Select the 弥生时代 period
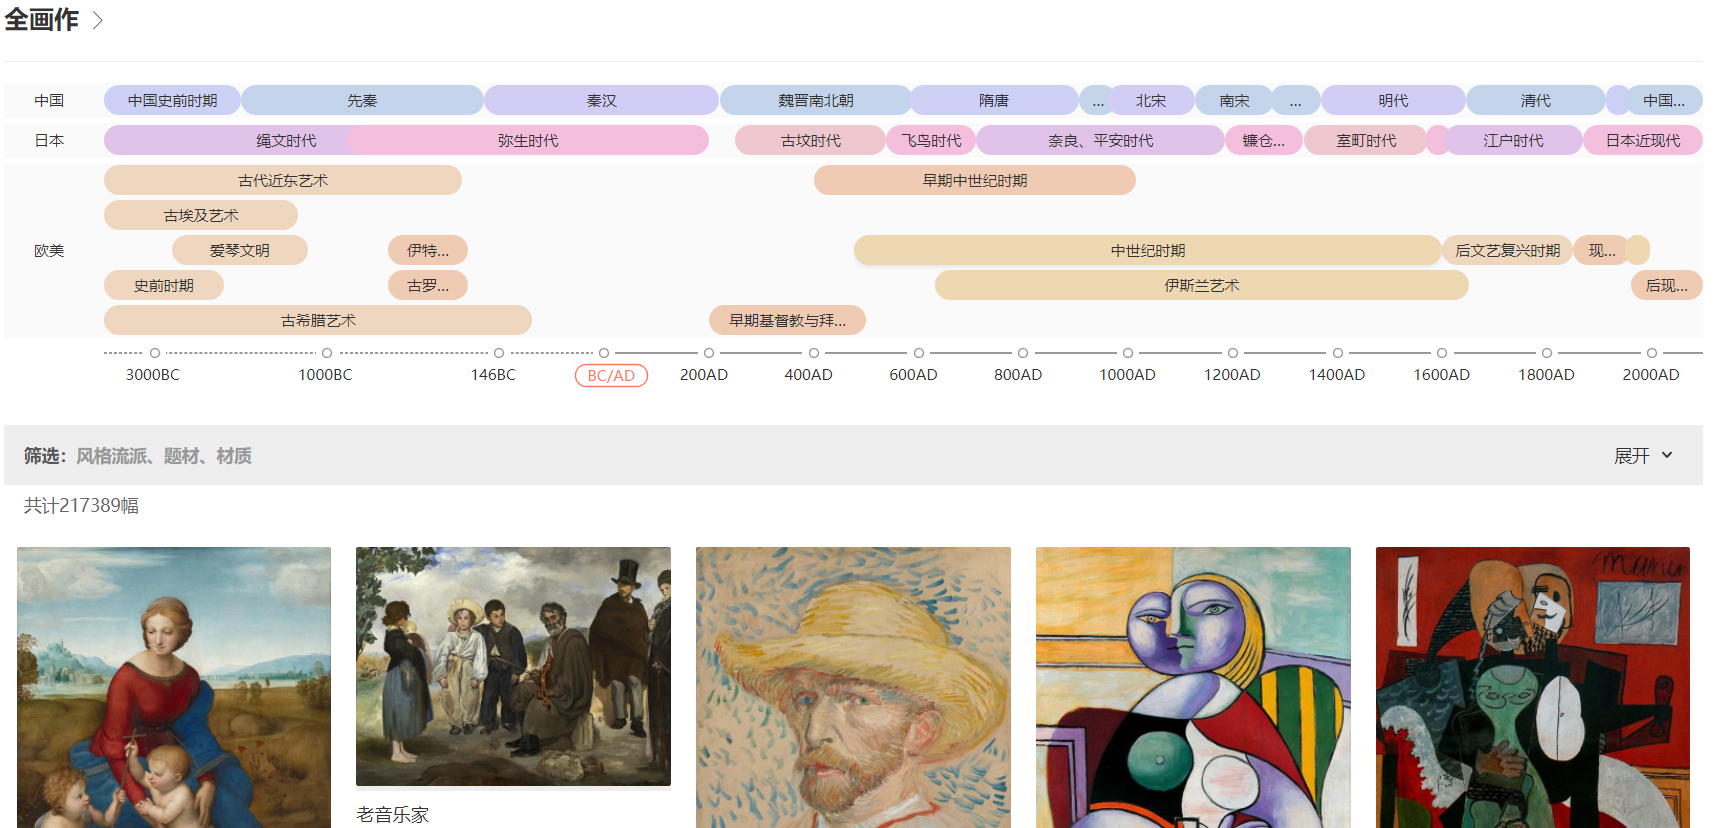 pos(528,140)
